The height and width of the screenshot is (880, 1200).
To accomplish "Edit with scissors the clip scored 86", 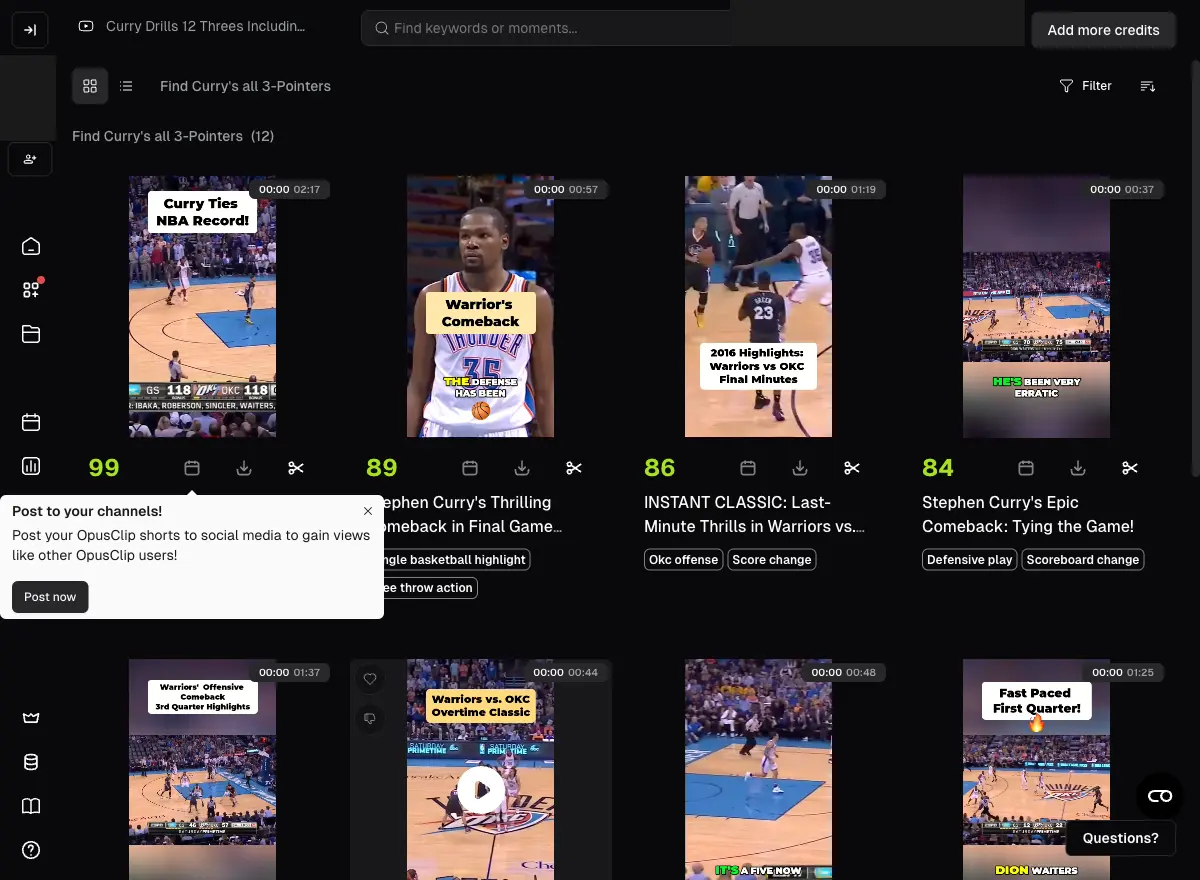I will tap(852, 468).
